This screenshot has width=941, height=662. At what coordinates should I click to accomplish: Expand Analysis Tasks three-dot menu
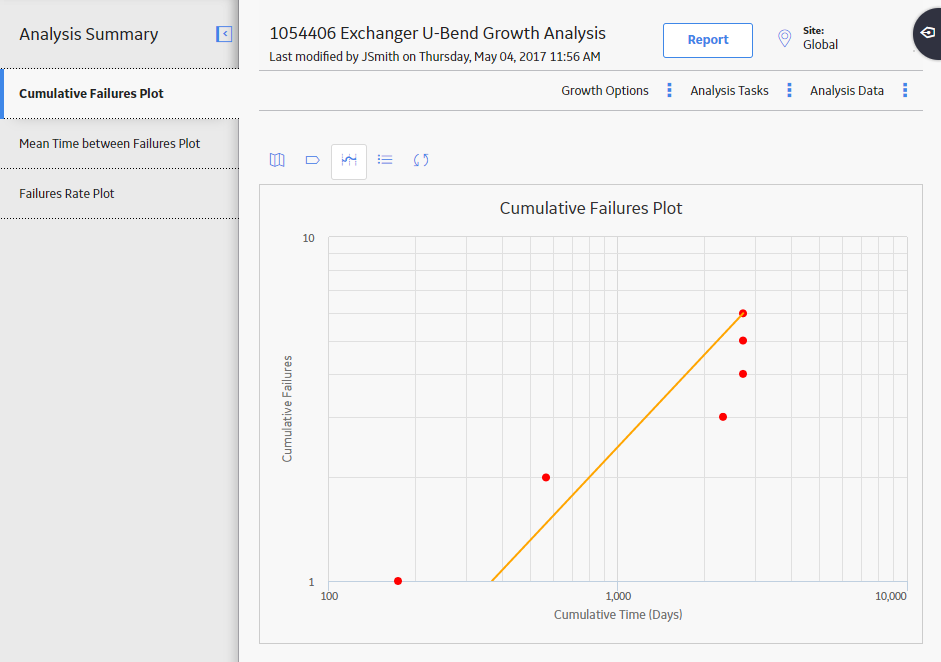[x=789, y=91]
